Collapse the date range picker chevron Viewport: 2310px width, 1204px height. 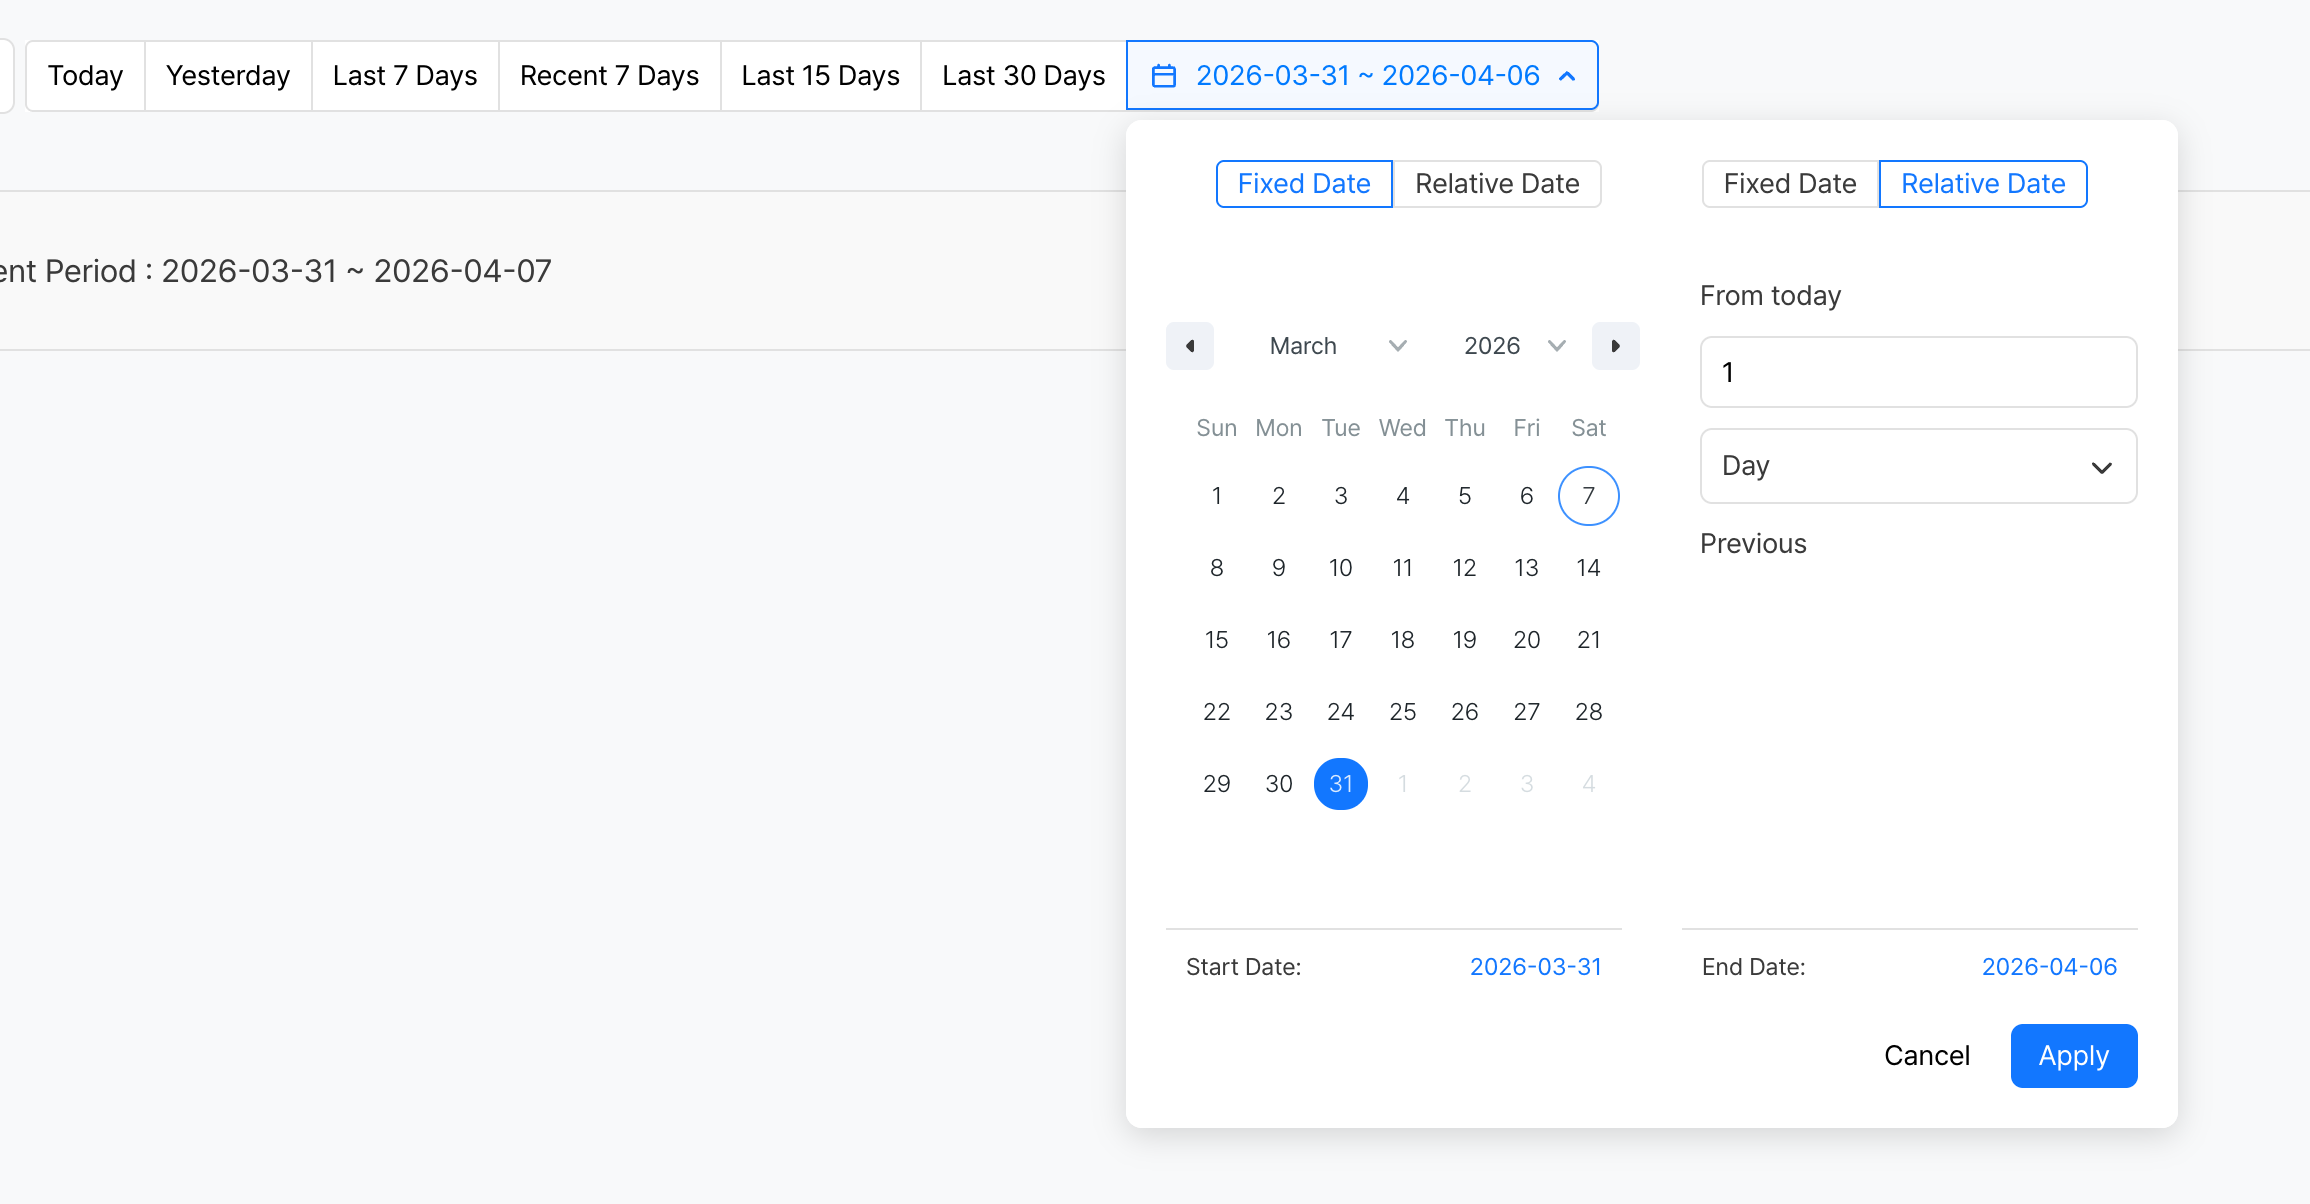point(1567,76)
